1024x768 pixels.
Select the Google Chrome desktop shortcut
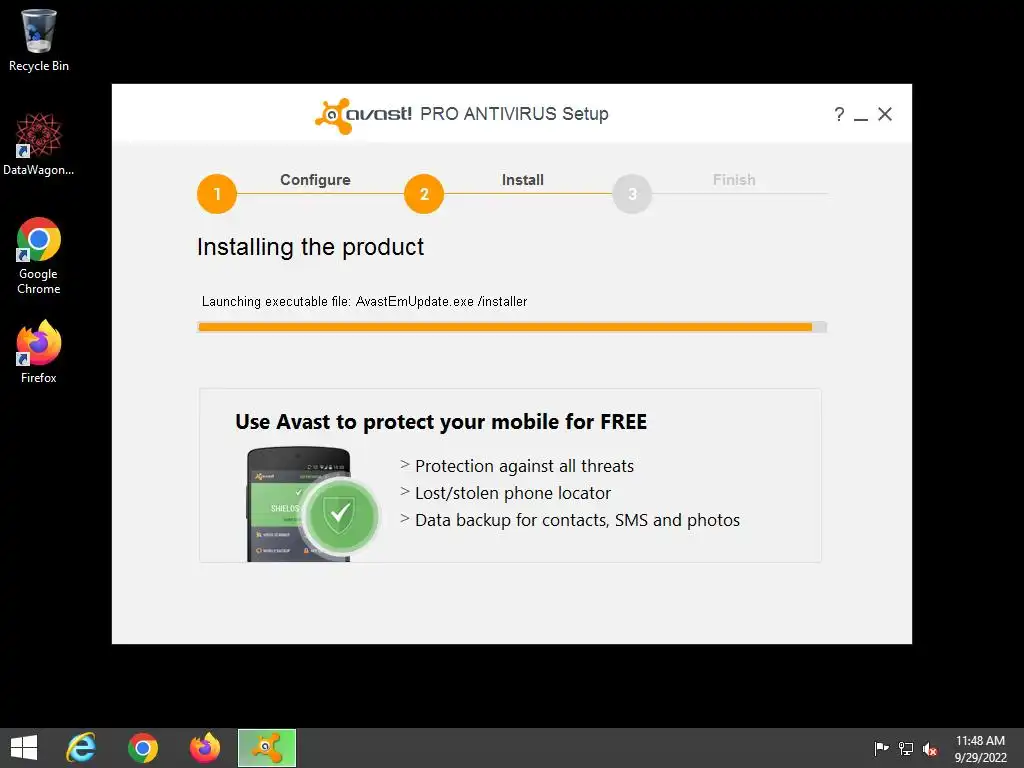[39, 255]
